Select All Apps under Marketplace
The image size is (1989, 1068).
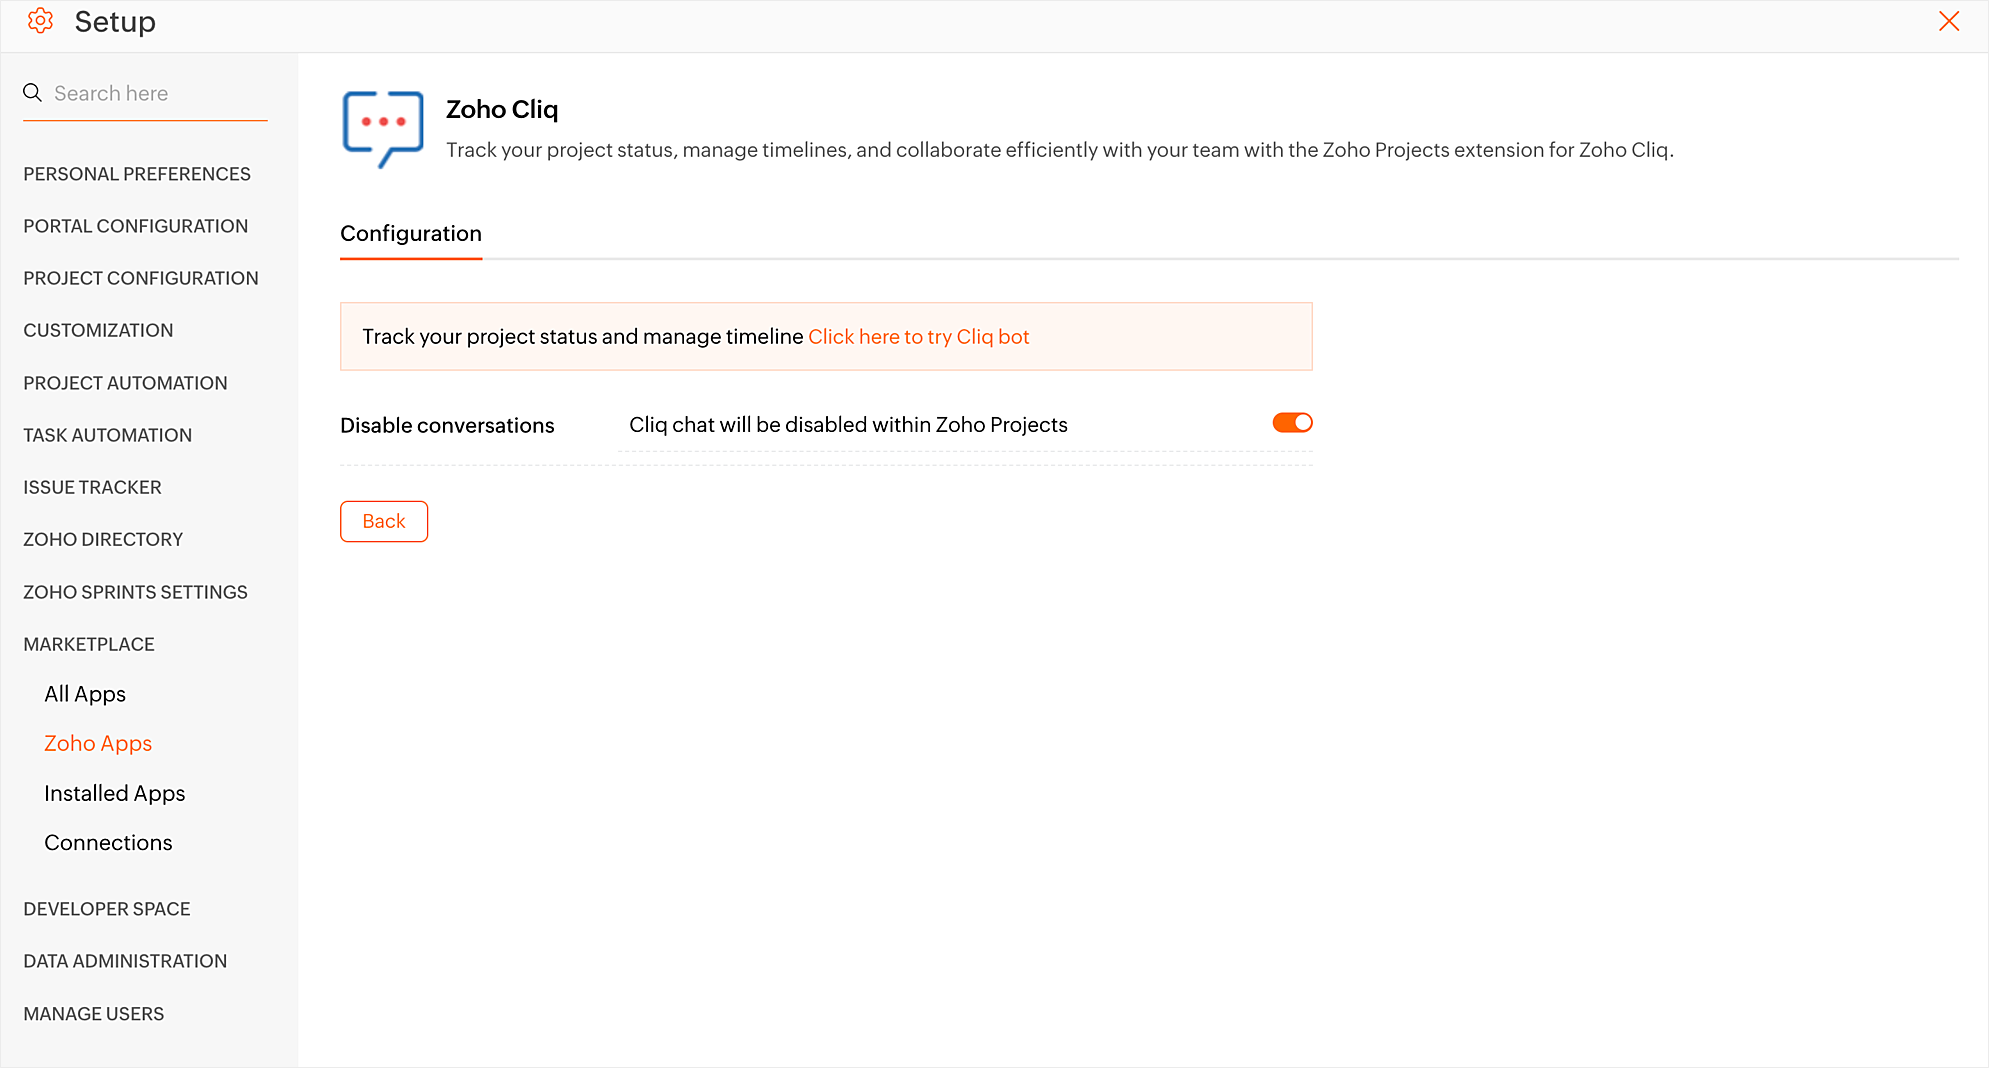click(85, 694)
